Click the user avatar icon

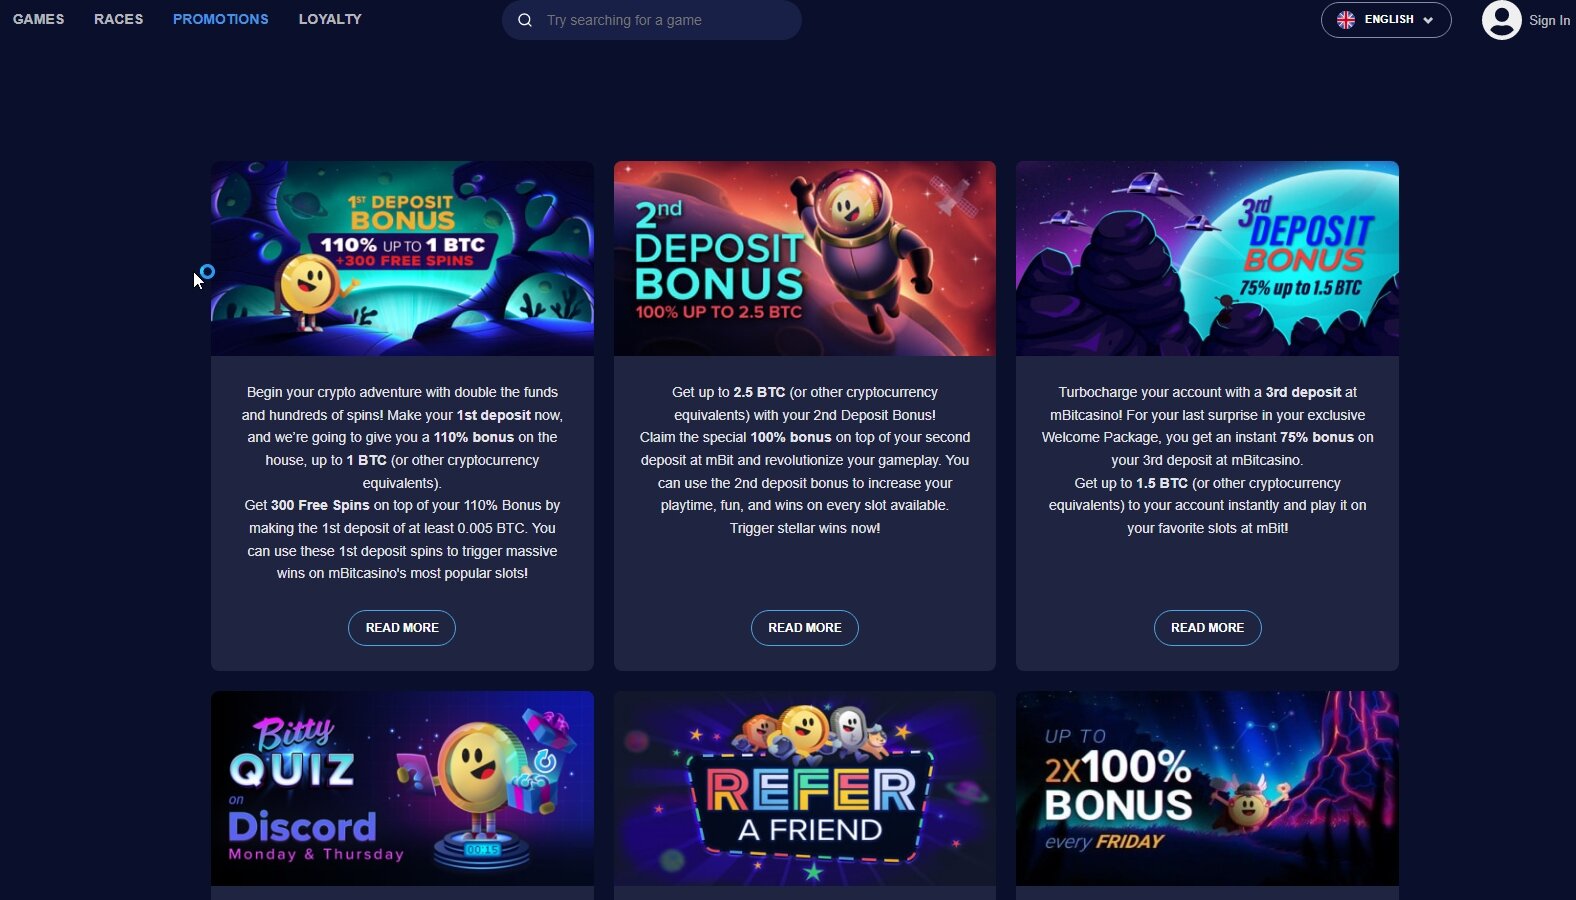[x=1501, y=20]
